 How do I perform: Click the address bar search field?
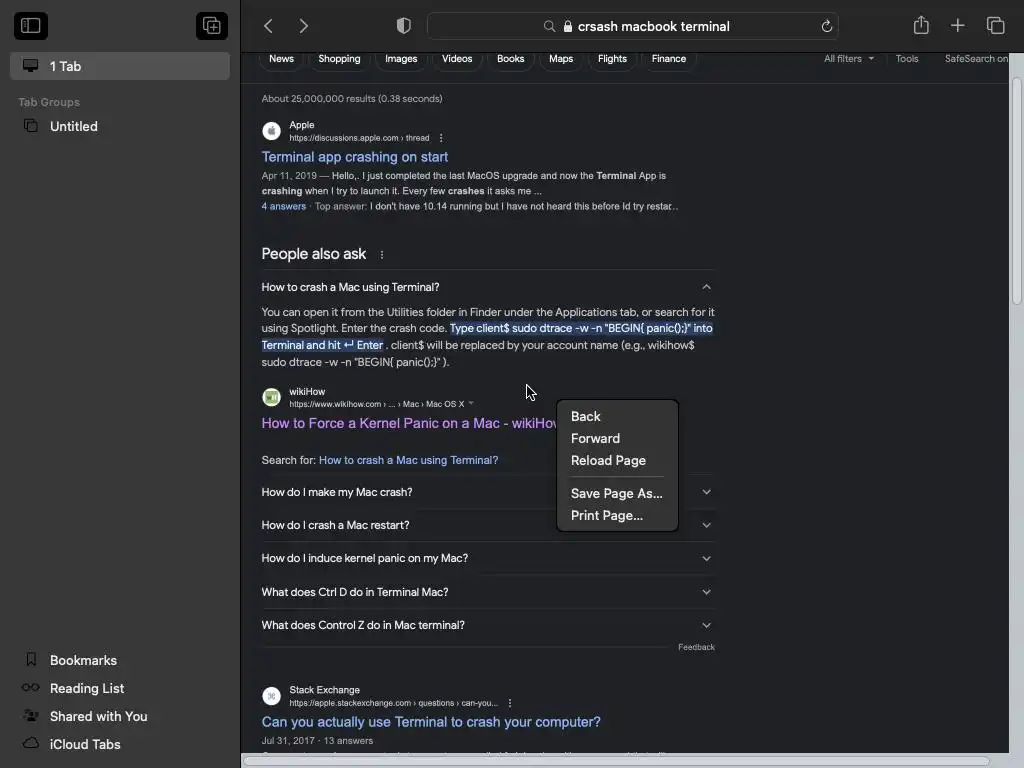pyautogui.click(x=632, y=26)
